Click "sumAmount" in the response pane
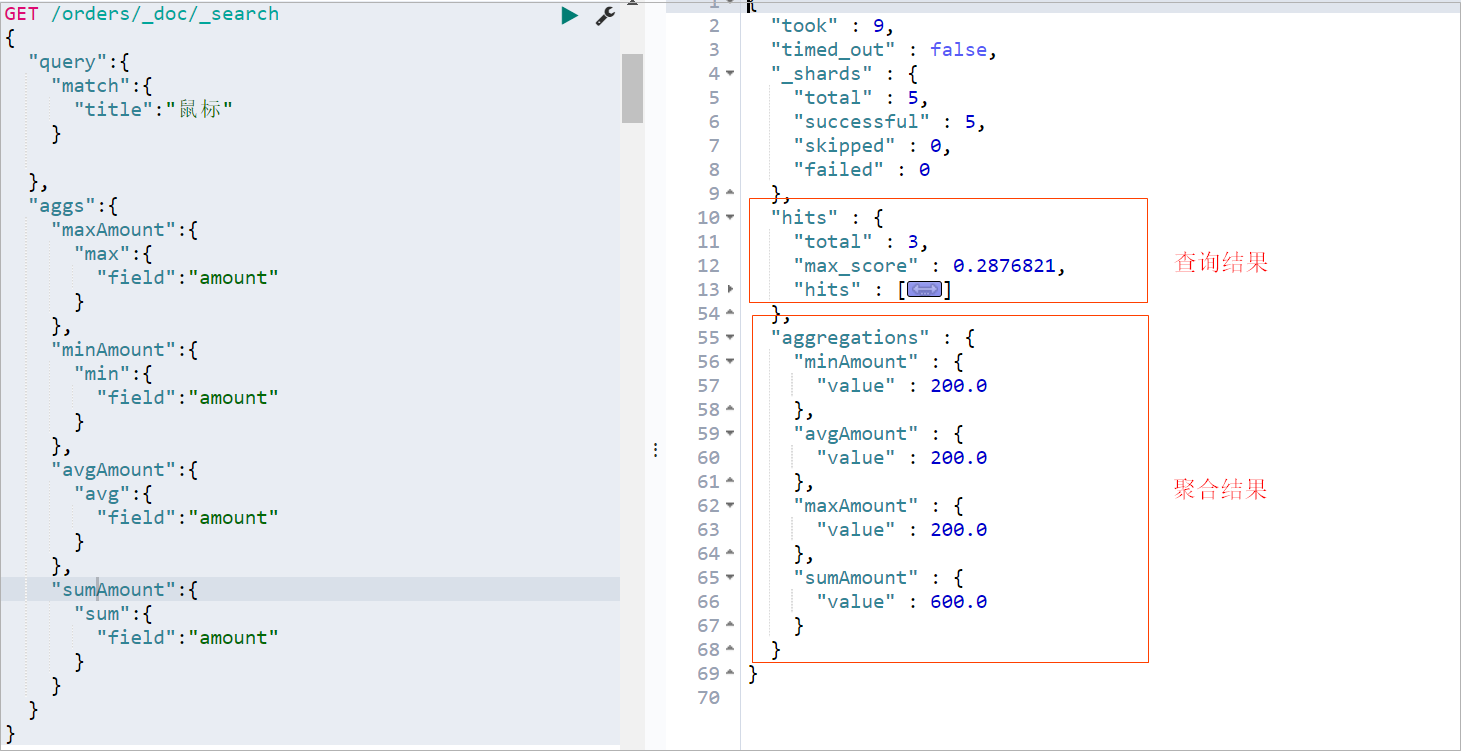The height and width of the screenshot is (751, 1461). [x=856, y=577]
